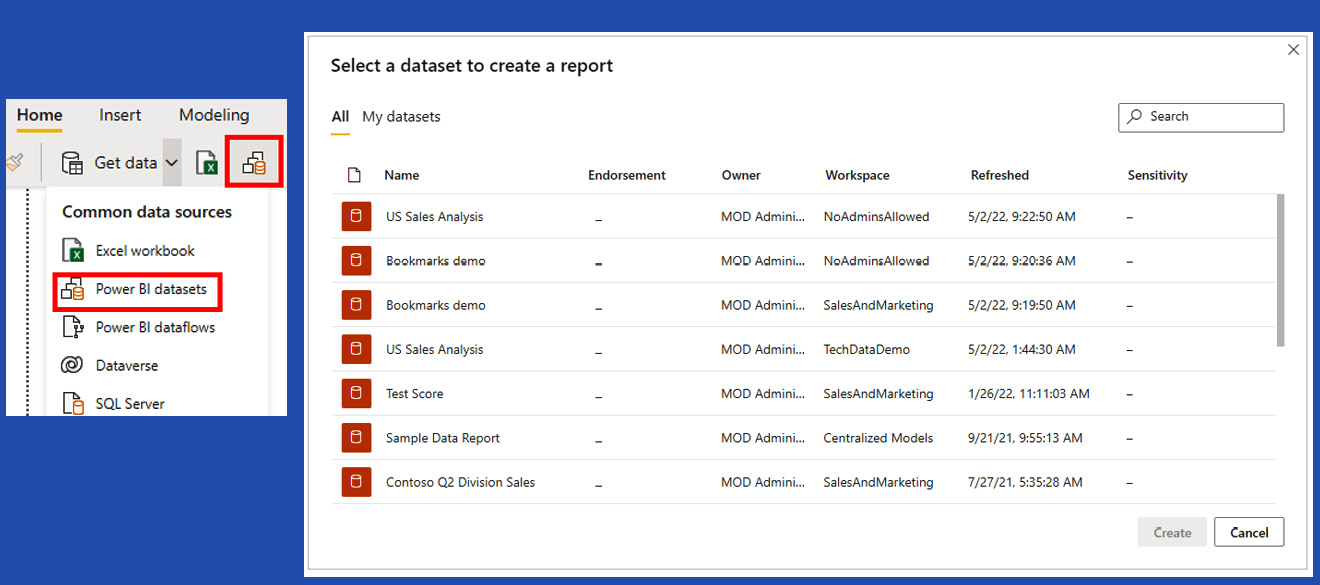Viewport: 1320px width, 585px height.
Task: Click the Get data table icon
Action: (x=72, y=163)
